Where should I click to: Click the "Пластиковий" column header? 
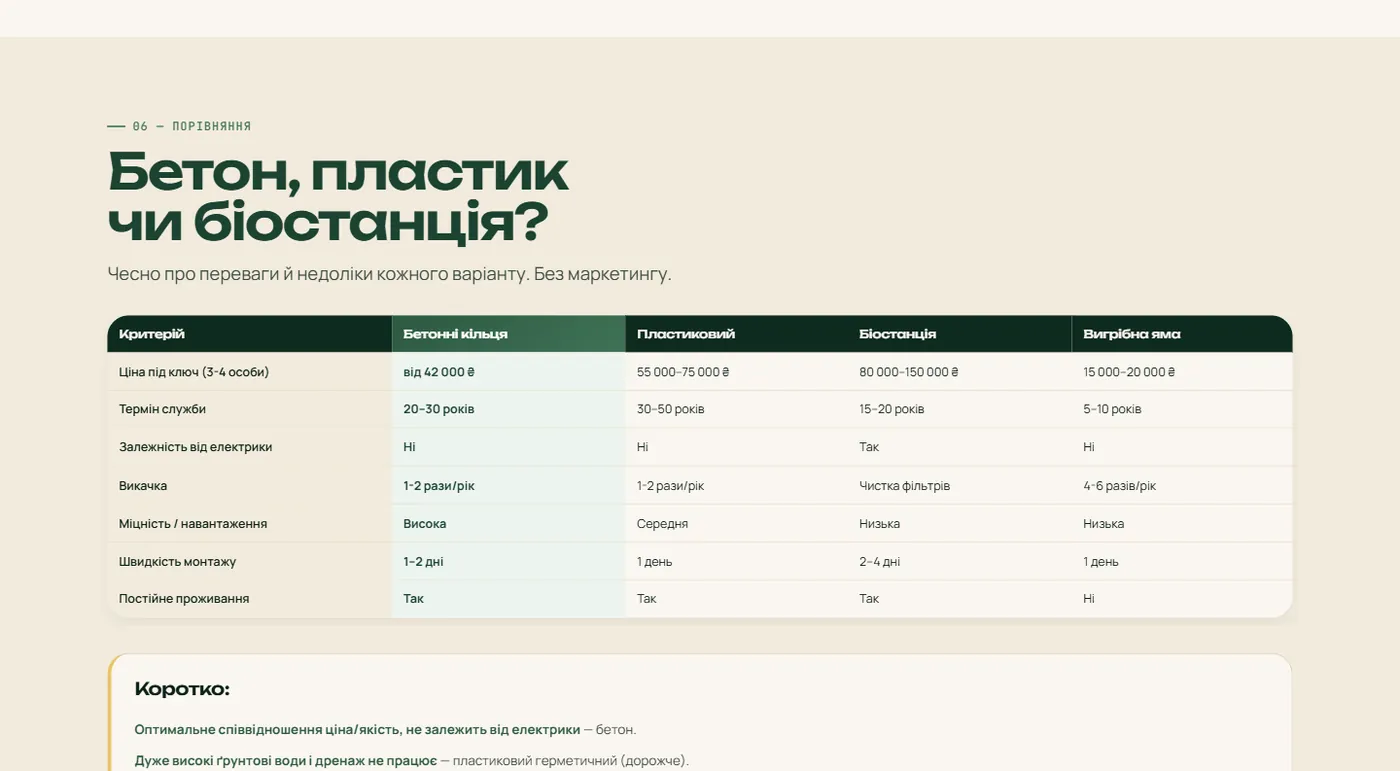tap(686, 334)
